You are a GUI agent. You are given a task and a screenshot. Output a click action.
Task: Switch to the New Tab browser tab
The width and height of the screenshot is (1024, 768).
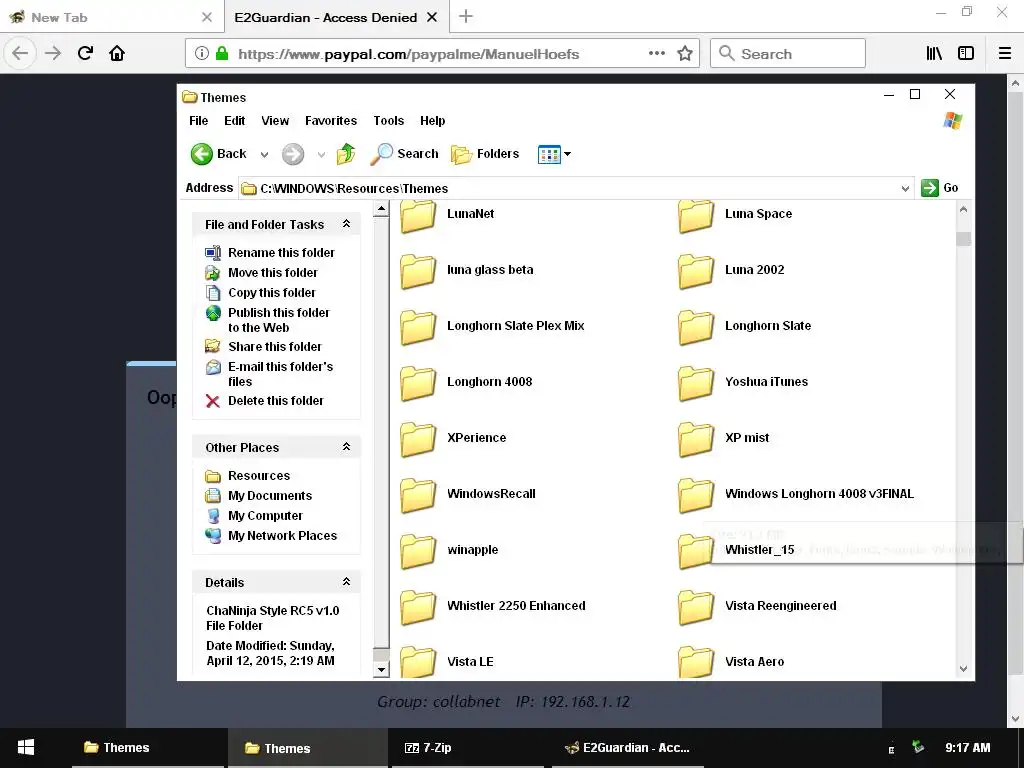point(112,17)
